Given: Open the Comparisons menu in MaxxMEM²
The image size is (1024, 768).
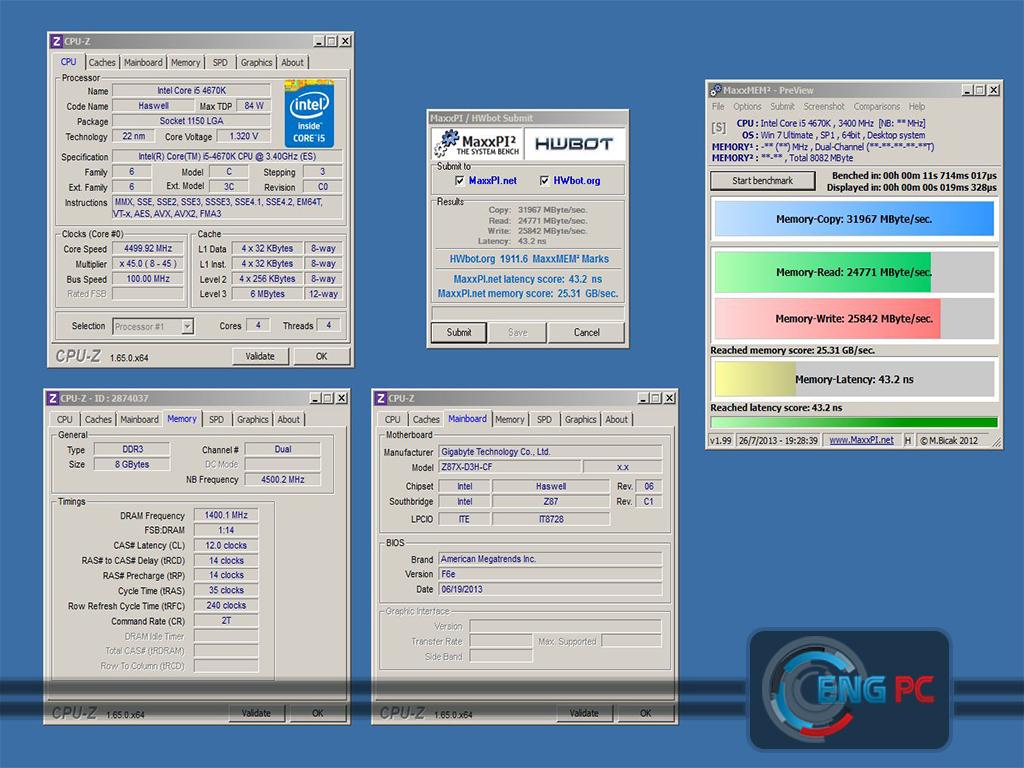Looking at the screenshot, I should click(x=877, y=106).
